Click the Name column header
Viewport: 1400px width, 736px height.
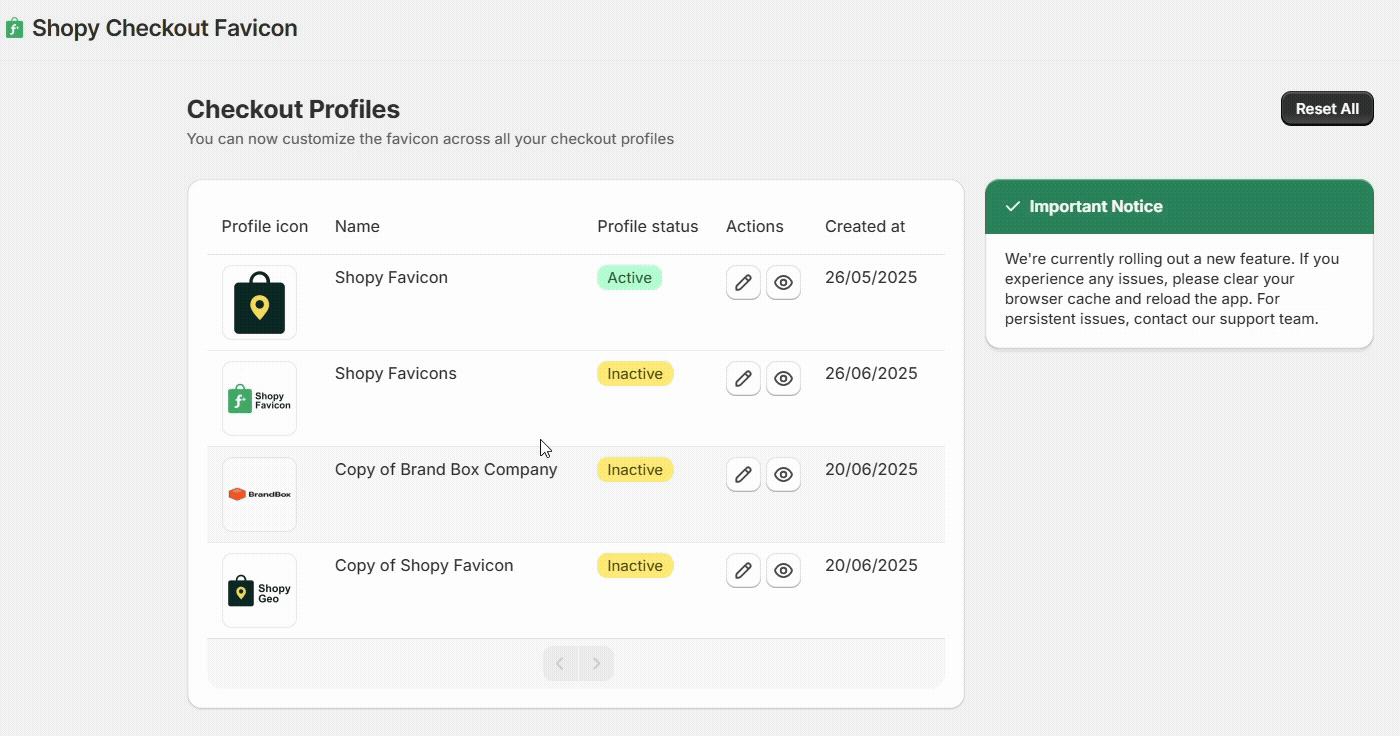357,226
